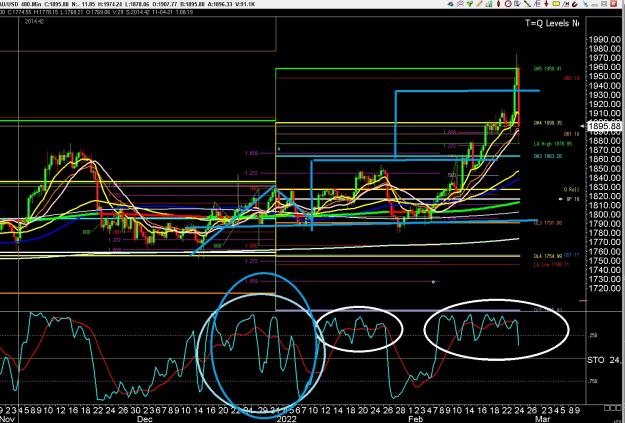Screen dimensions: 625x423
Task: Maximize the chart window
Action: (604, 4)
